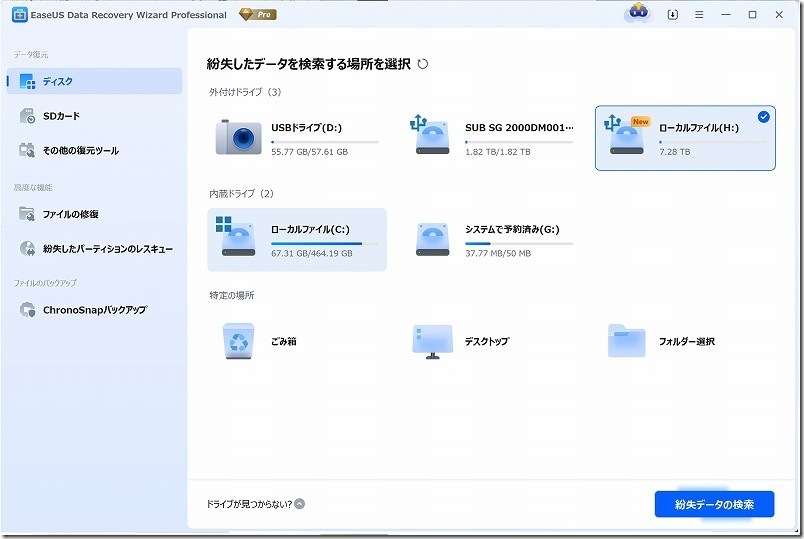Screen dimensions: 804x539
Task: Click the SUB SG 2000DM001 drive name
Action: (x=519, y=128)
